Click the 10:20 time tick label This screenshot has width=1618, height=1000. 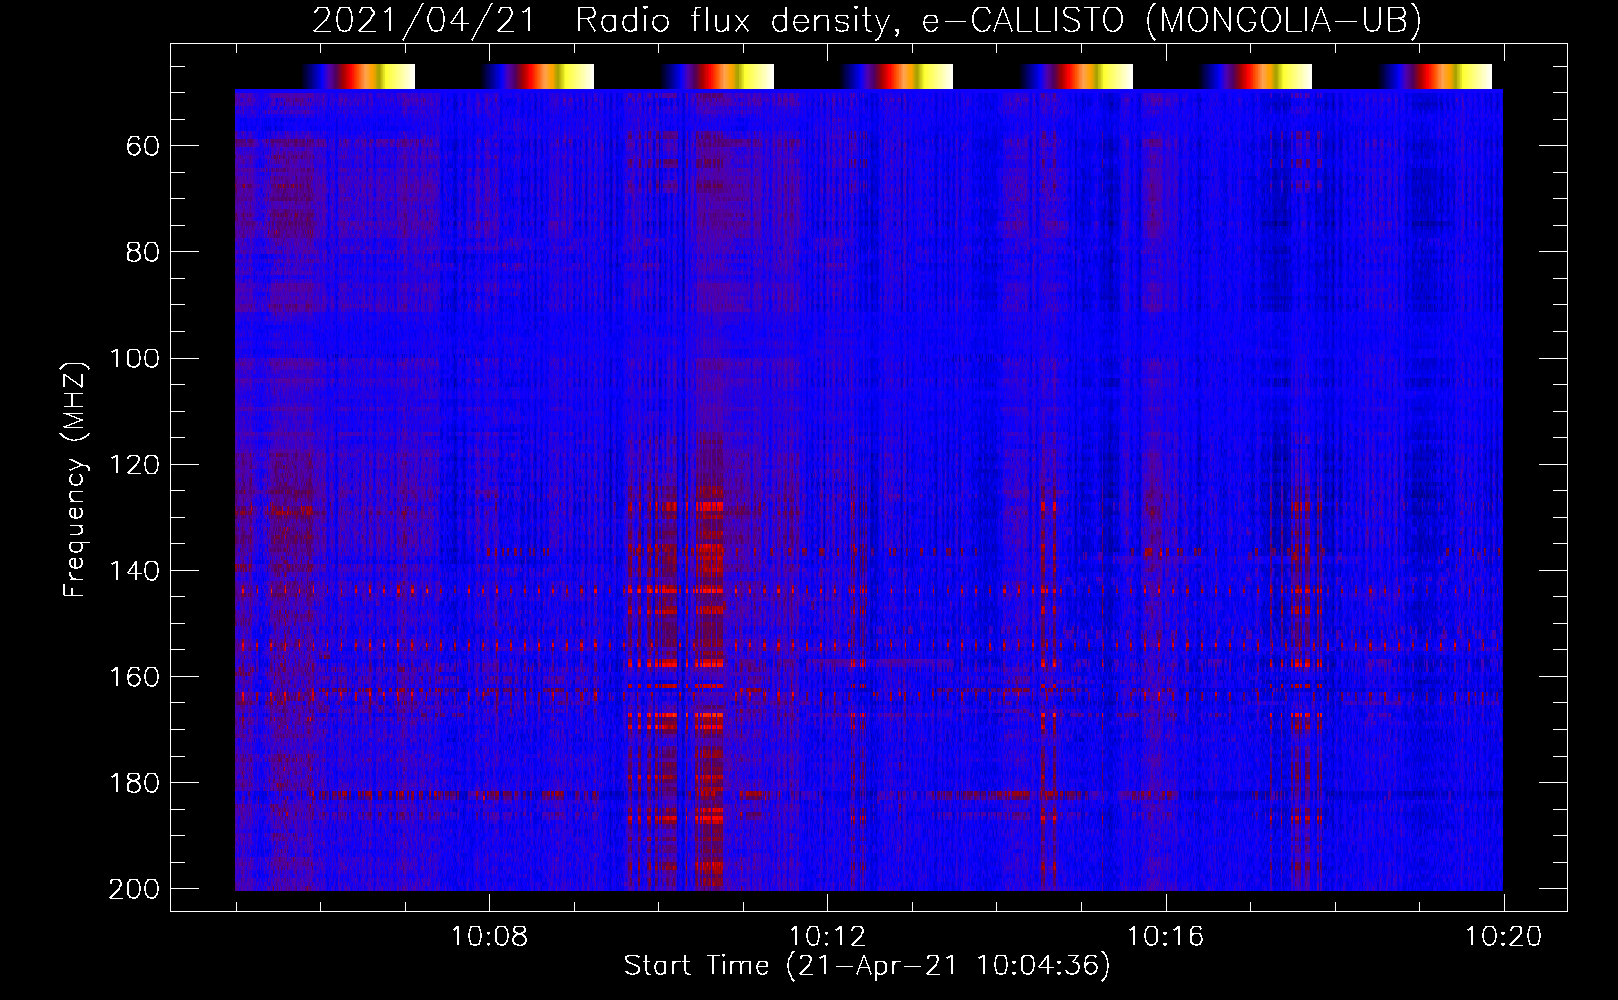pyautogui.click(x=1503, y=936)
